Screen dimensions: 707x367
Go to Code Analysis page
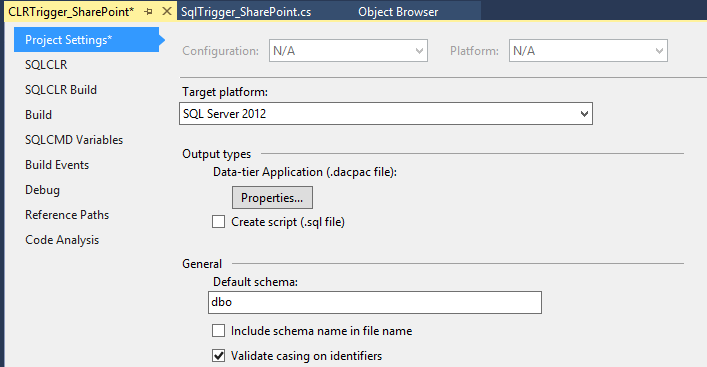tap(62, 240)
